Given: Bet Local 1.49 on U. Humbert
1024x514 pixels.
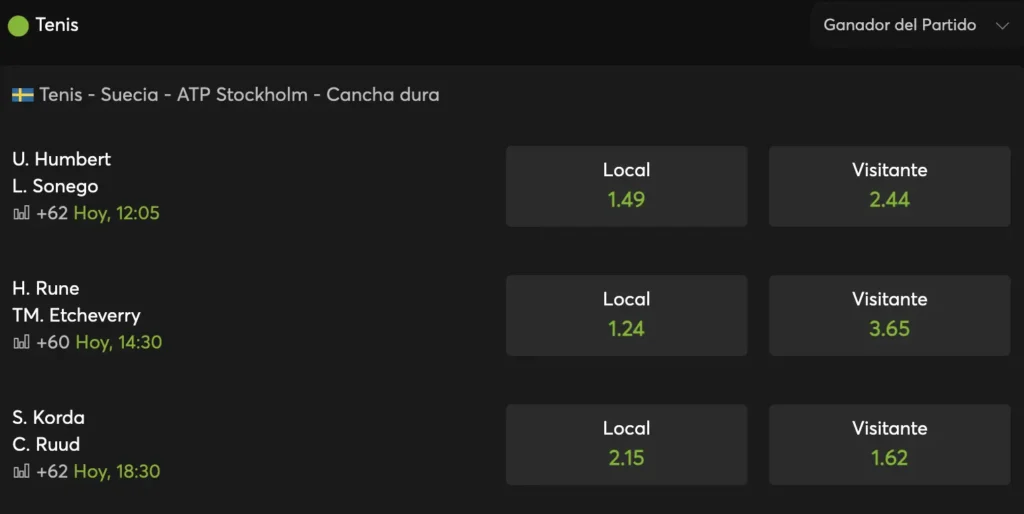Looking at the screenshot, I should click(x=626, y=186).
